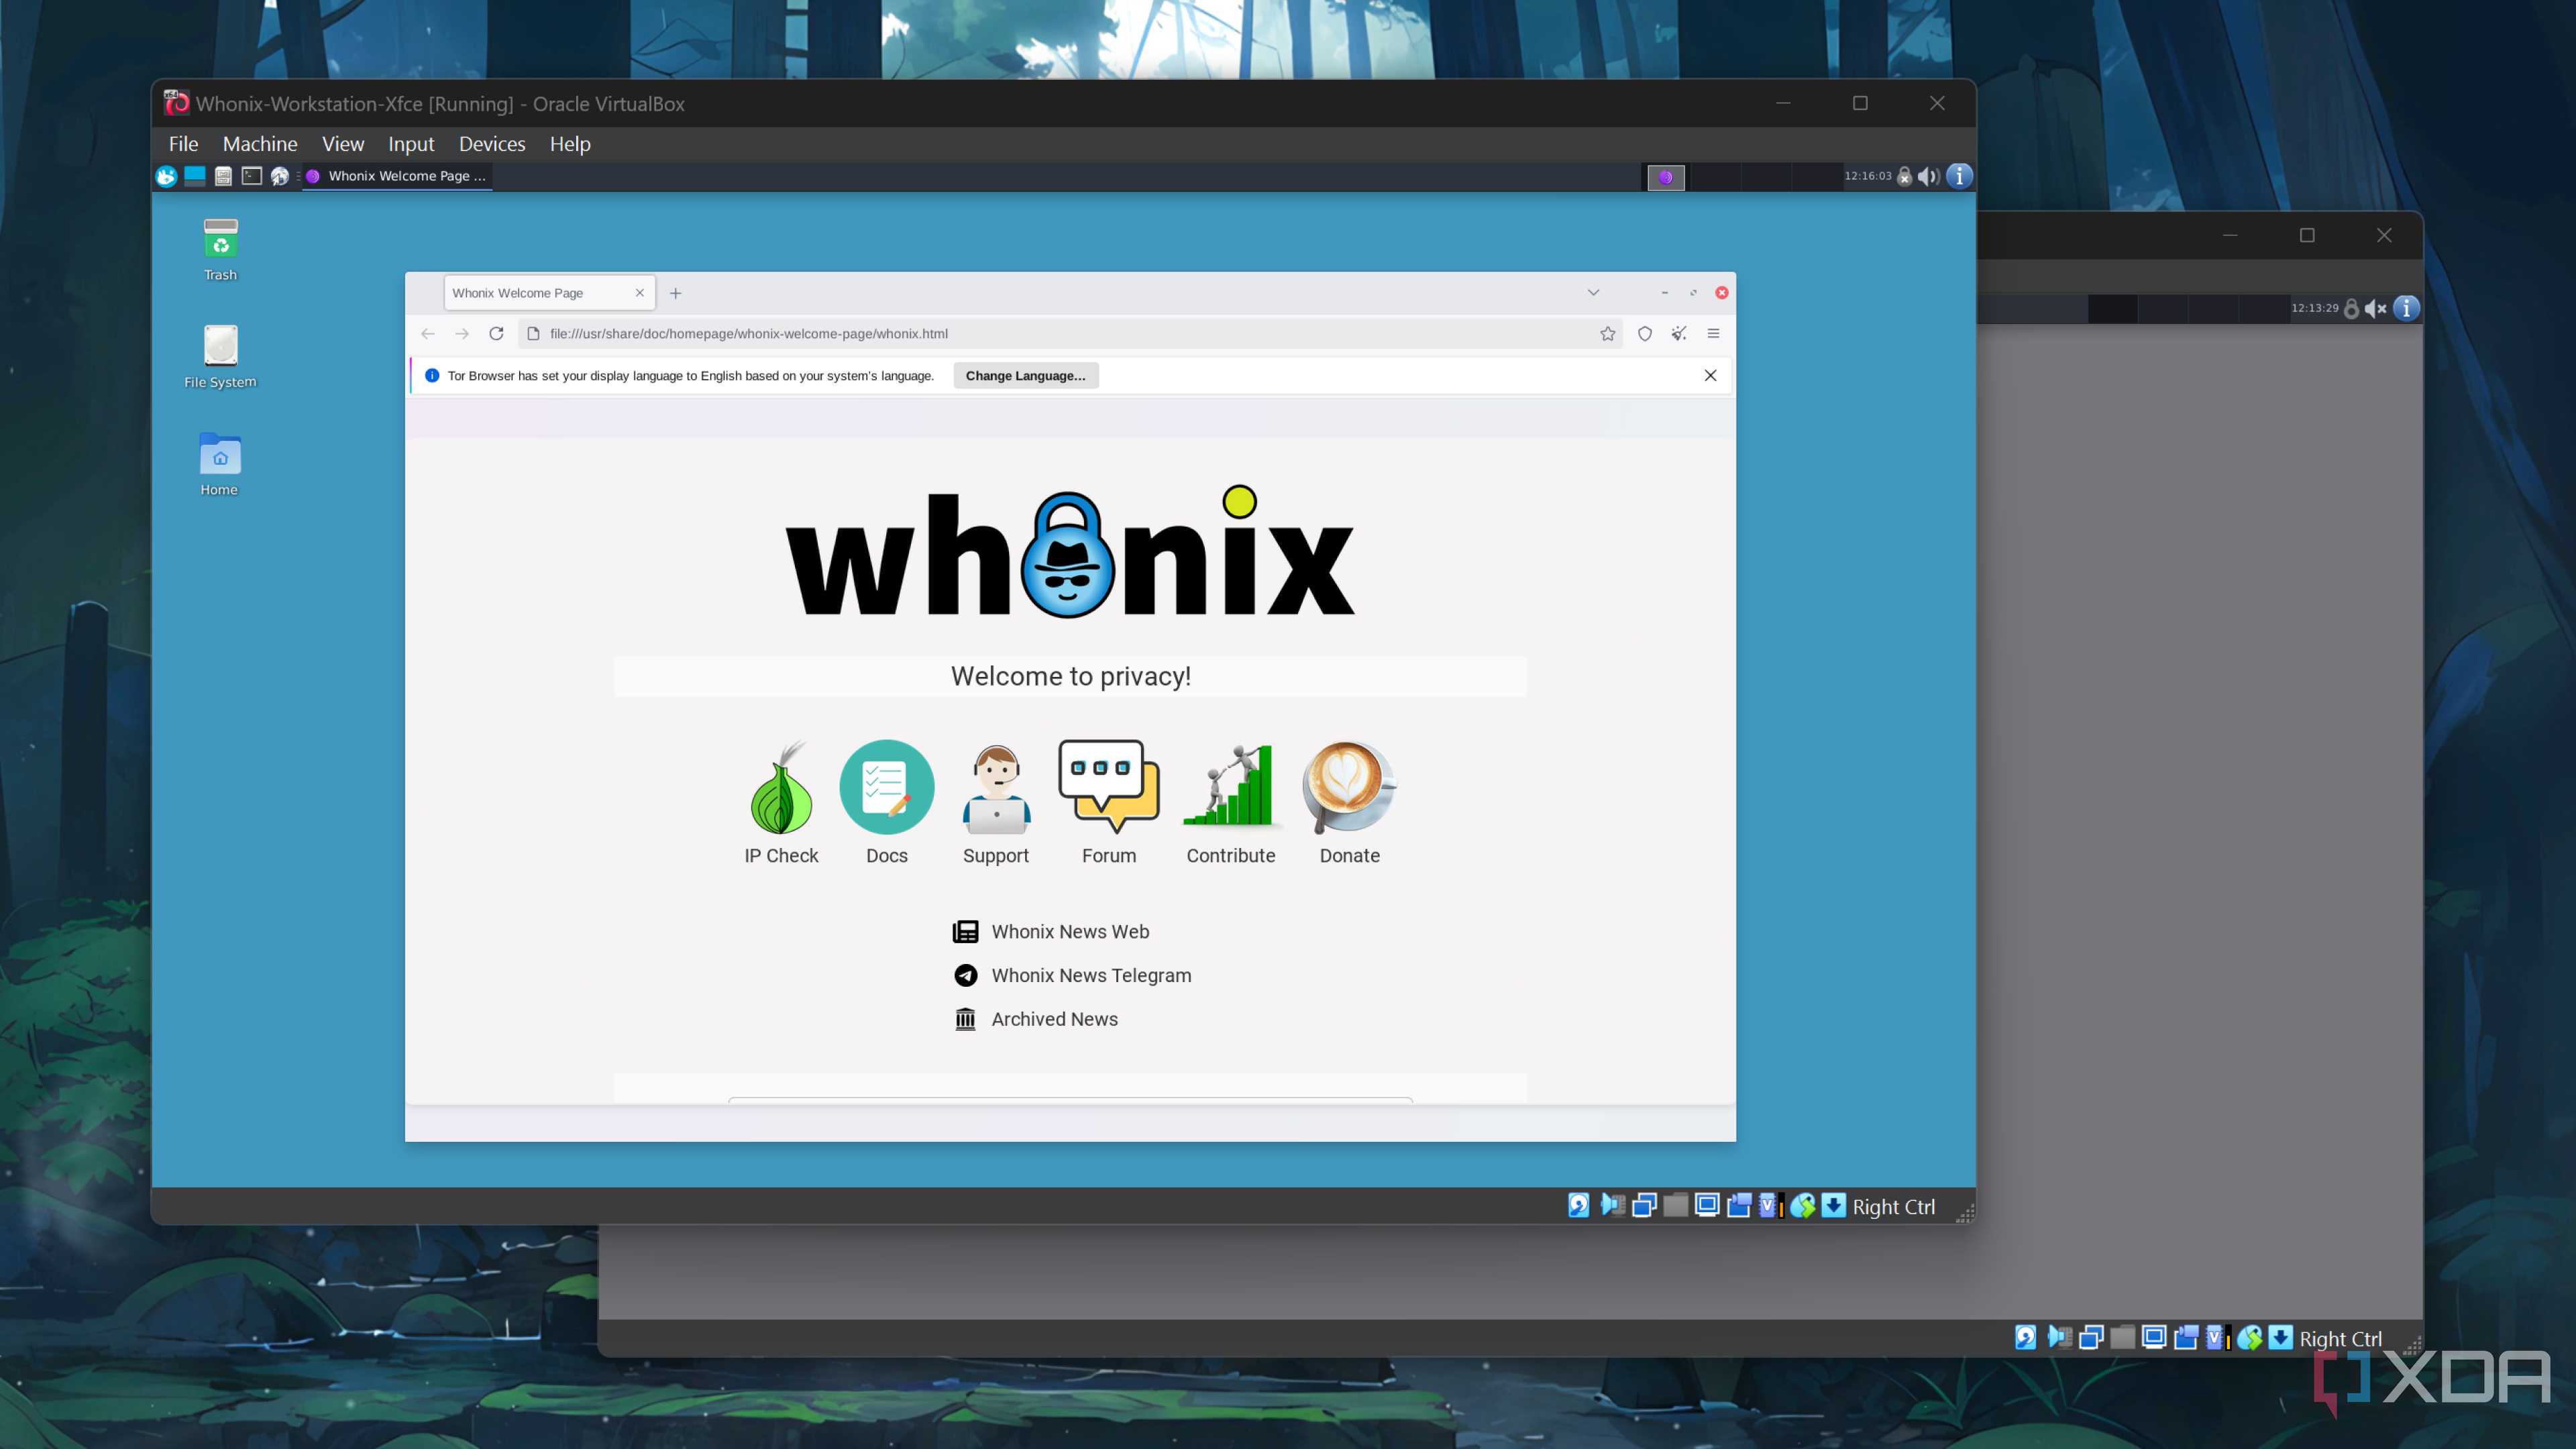The height and width of the screenshot is (1449, 2576).
Task: Dismiss the language notification bar
Action: (1710, 376)
